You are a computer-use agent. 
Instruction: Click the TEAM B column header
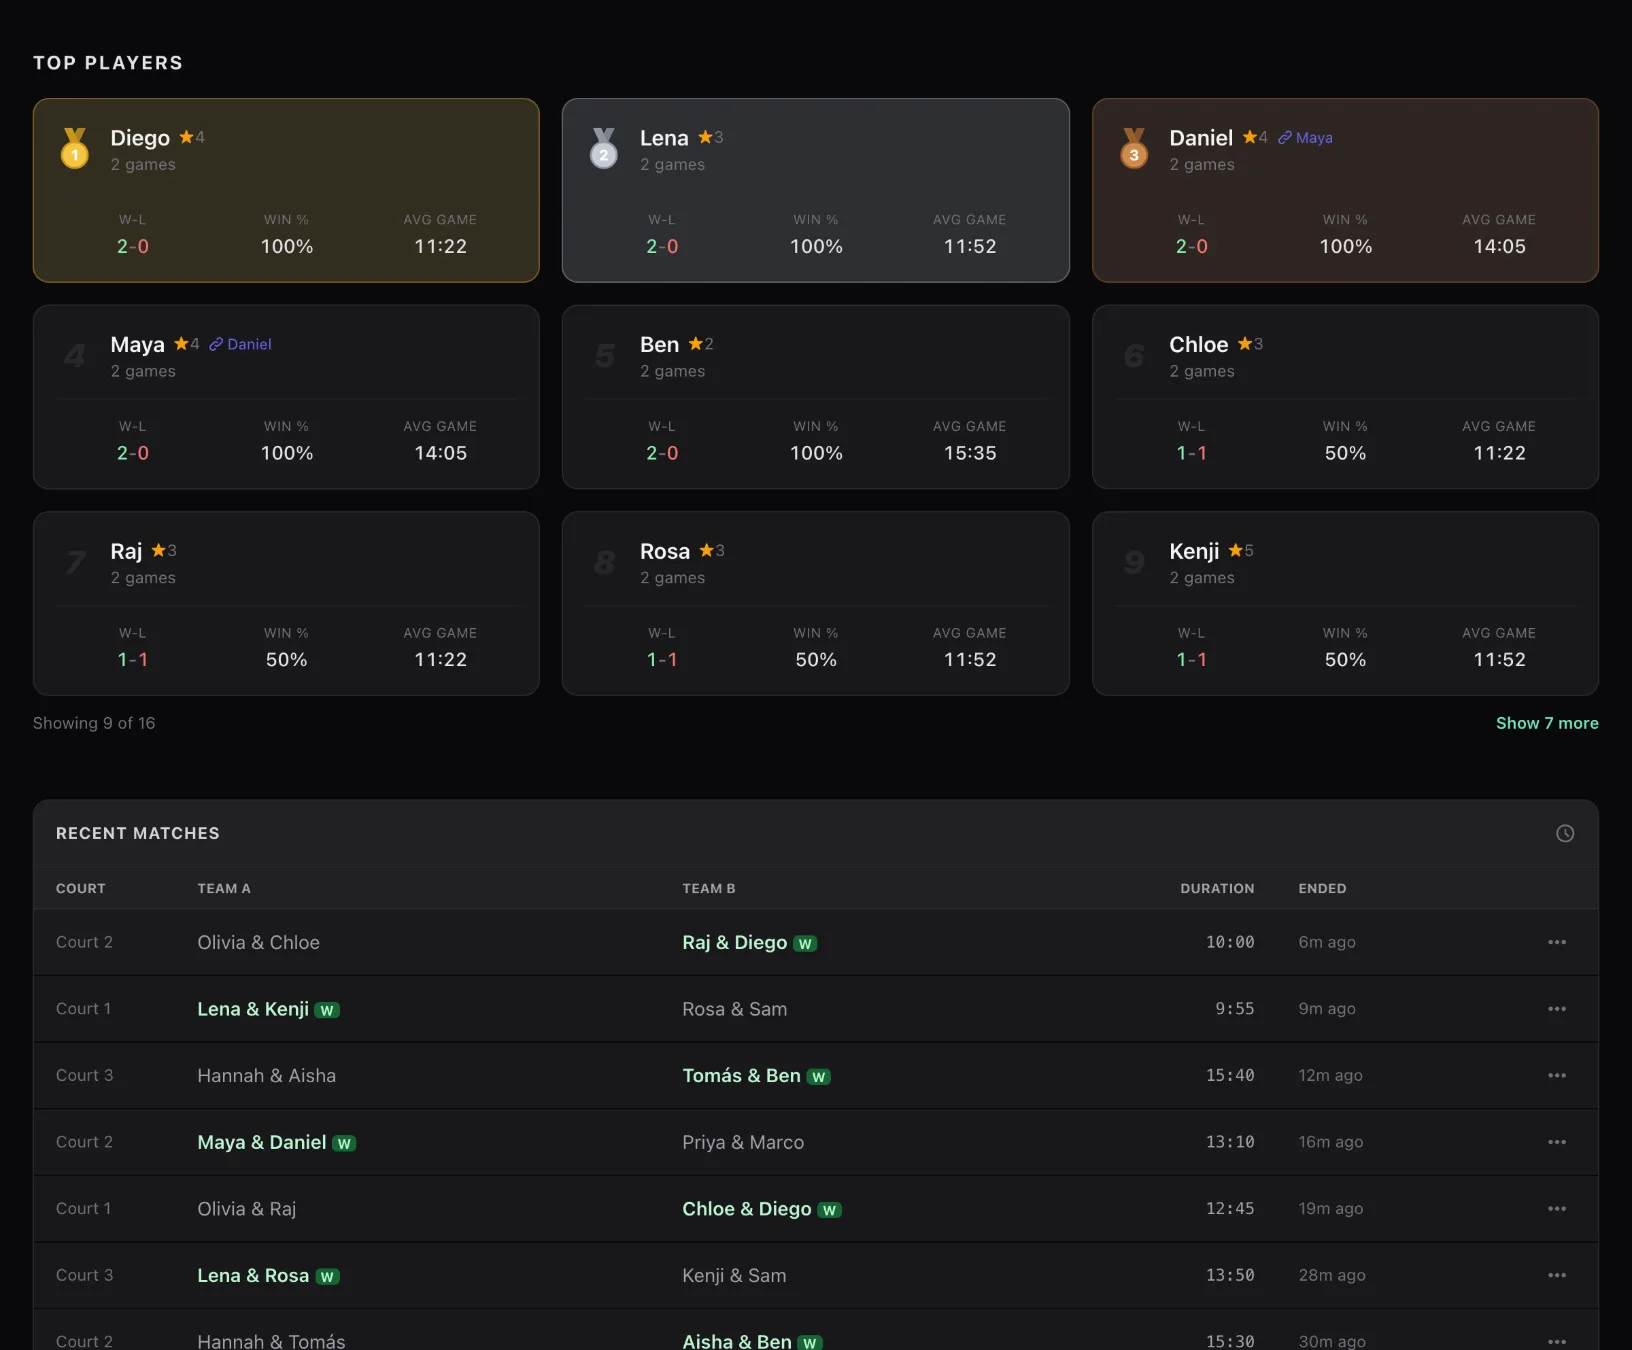[x=709, y=888]
